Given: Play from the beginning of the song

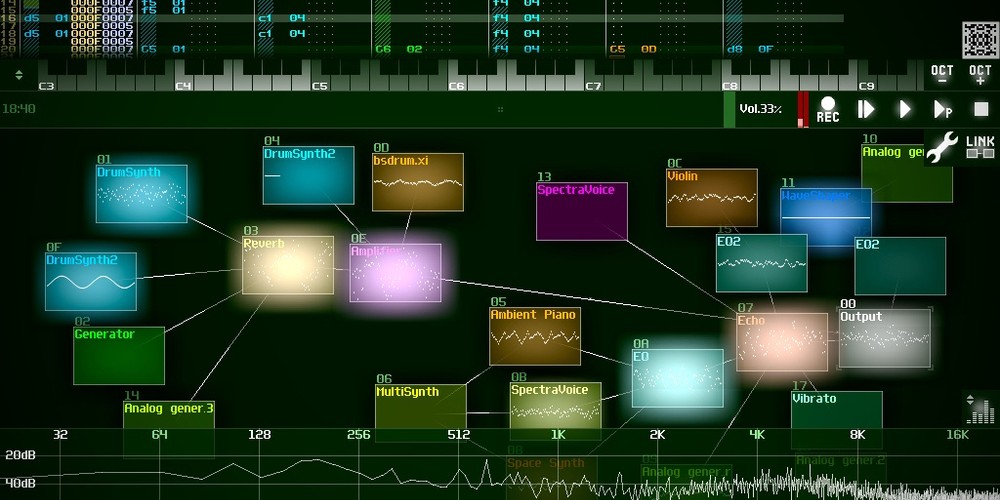Looking at the screenshot, I should 866,109.
